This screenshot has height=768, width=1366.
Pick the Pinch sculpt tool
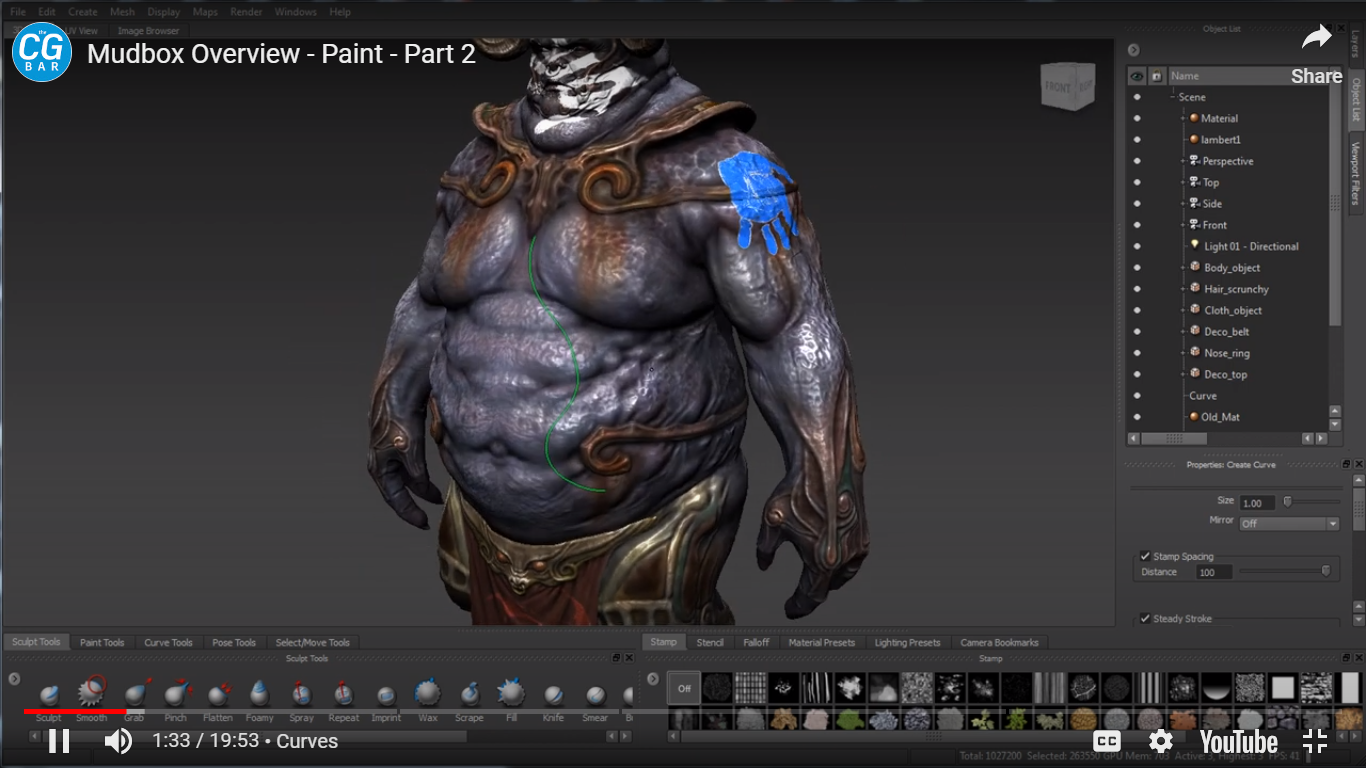click(x=176, y=693)
